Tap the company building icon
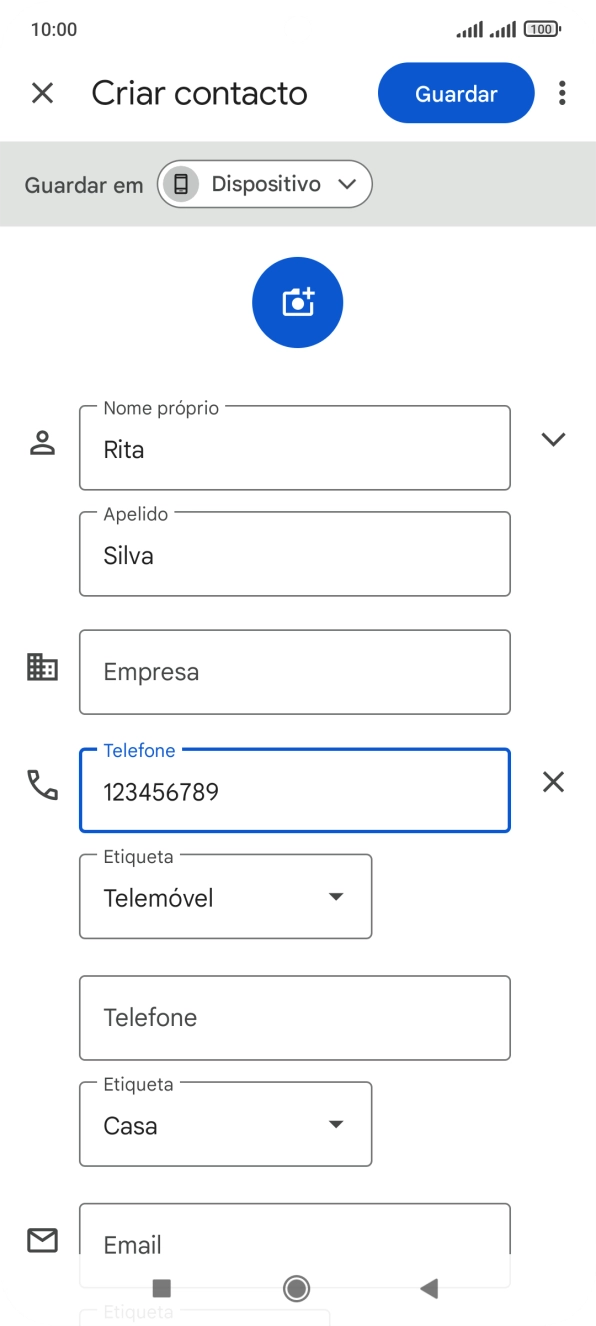The width and height of the screenshot is (596, 1326). [x=42, y=667]
